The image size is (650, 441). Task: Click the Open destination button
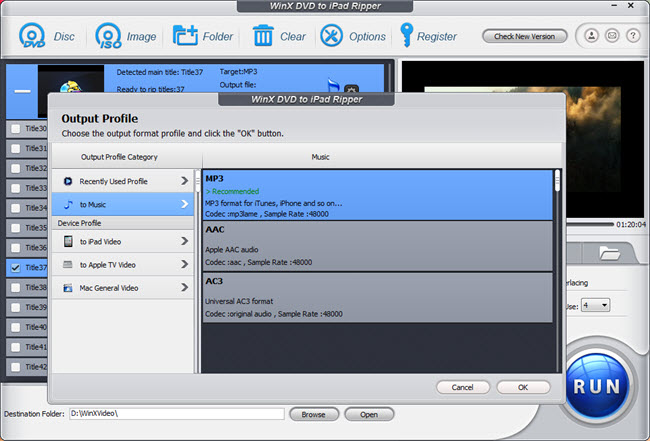tap(369, 414)
